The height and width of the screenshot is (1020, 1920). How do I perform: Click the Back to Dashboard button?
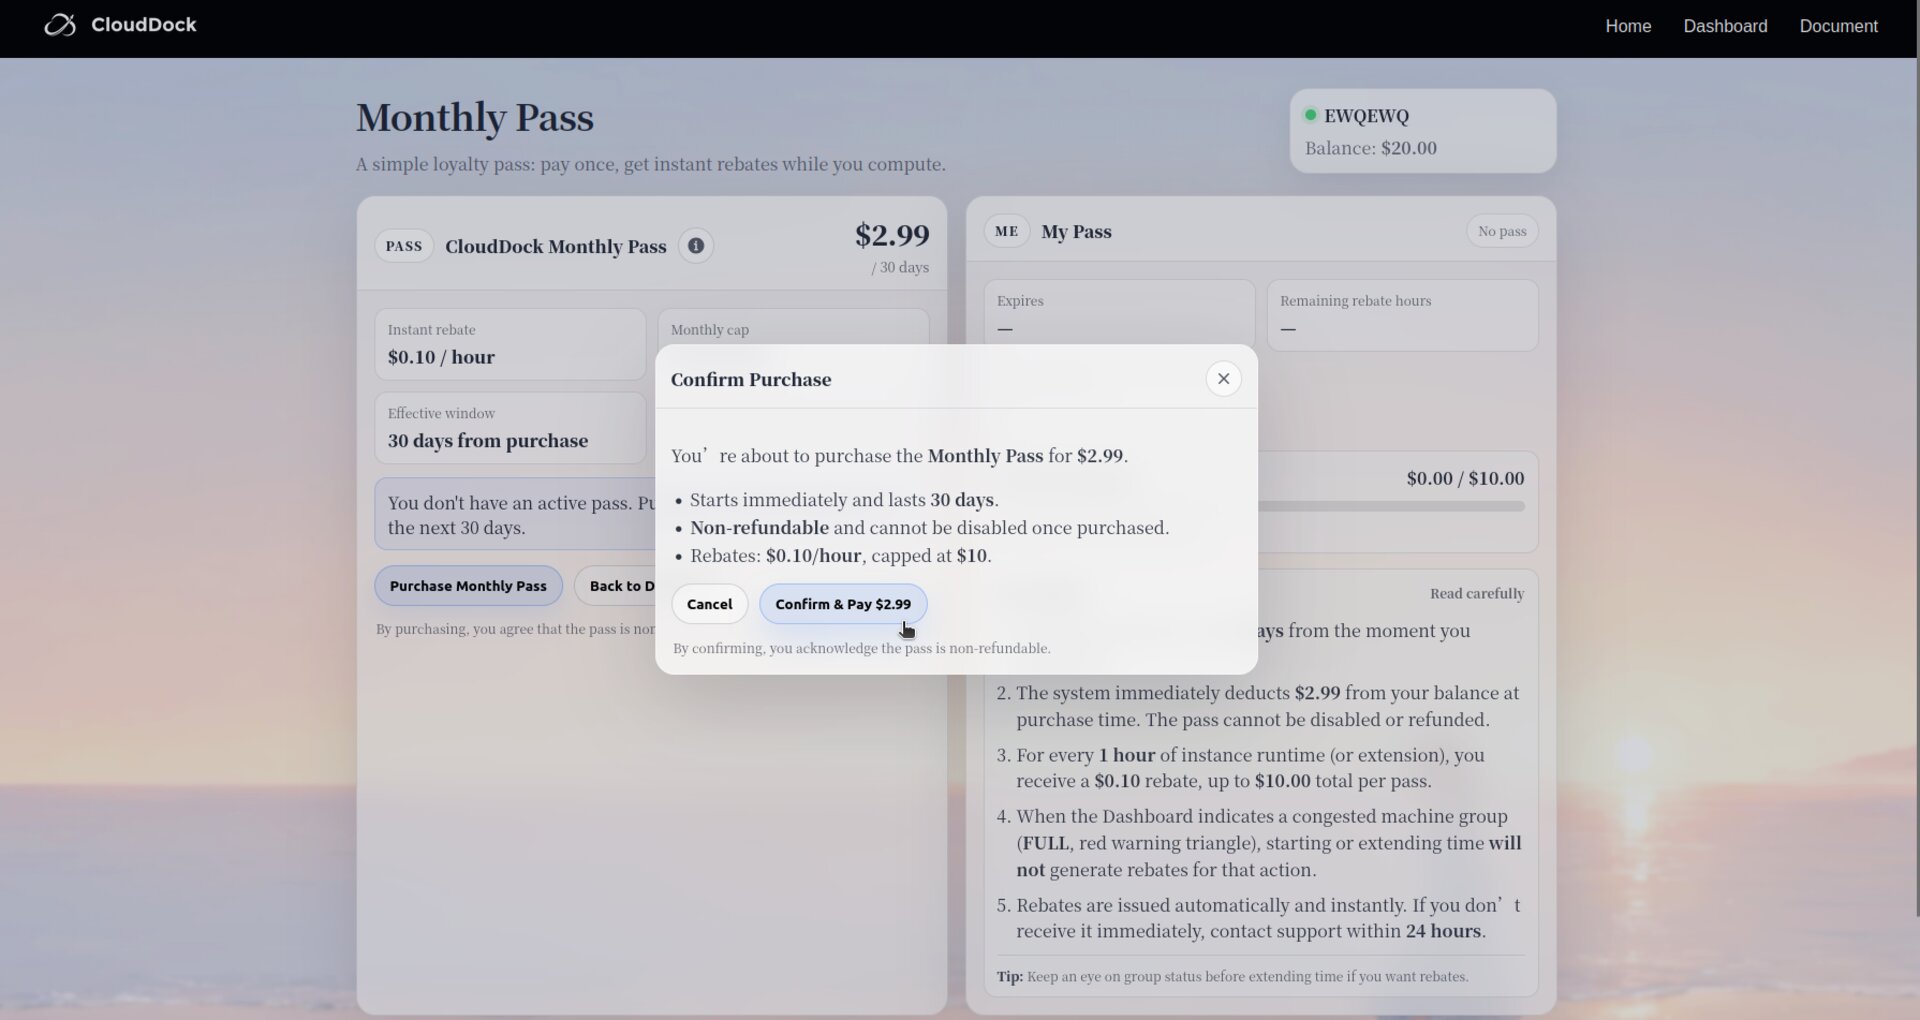coord(616,586)
